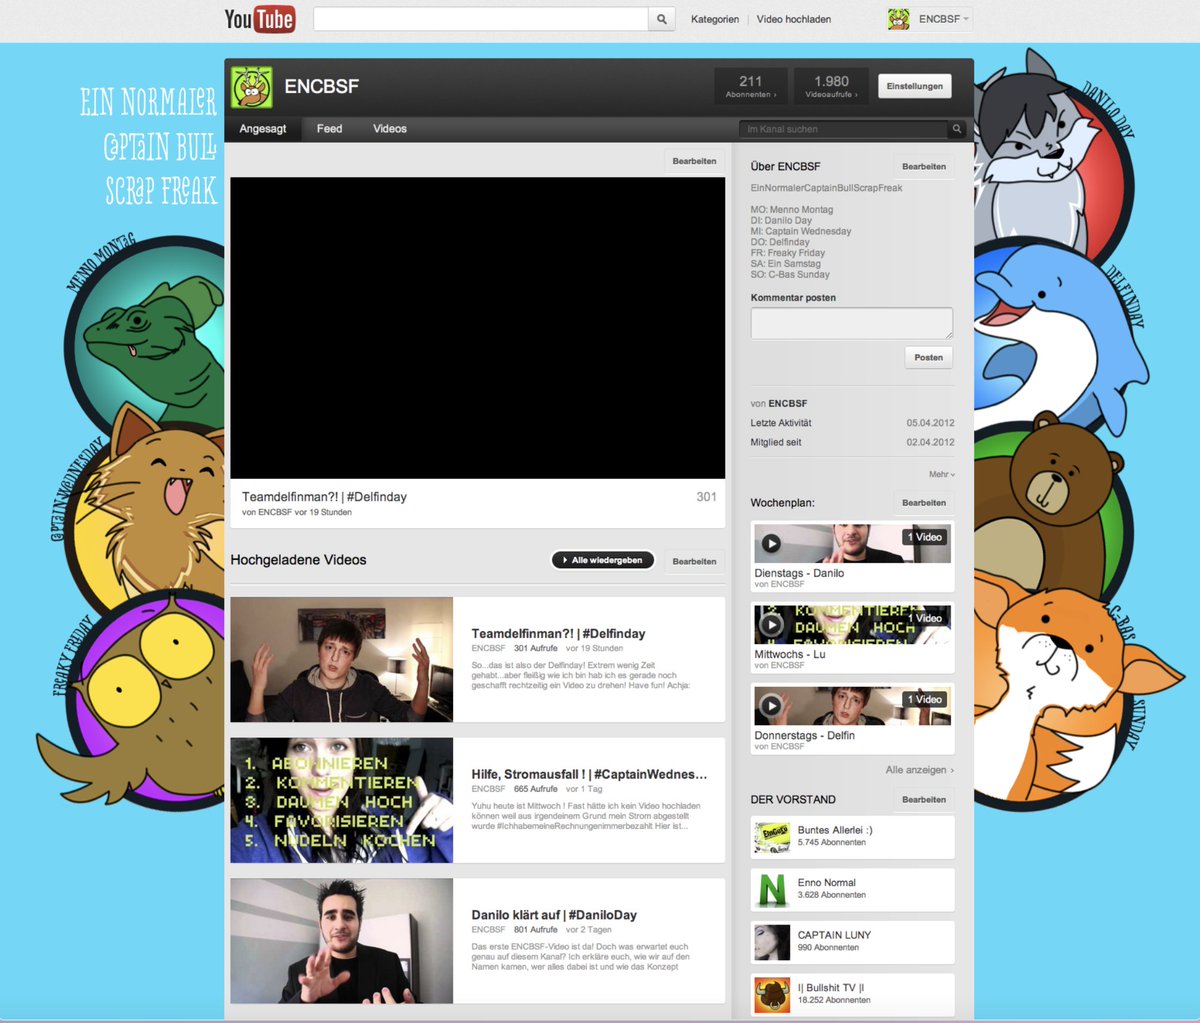
Task: Open the Enno Normal channel link
Action: [827, 883]
